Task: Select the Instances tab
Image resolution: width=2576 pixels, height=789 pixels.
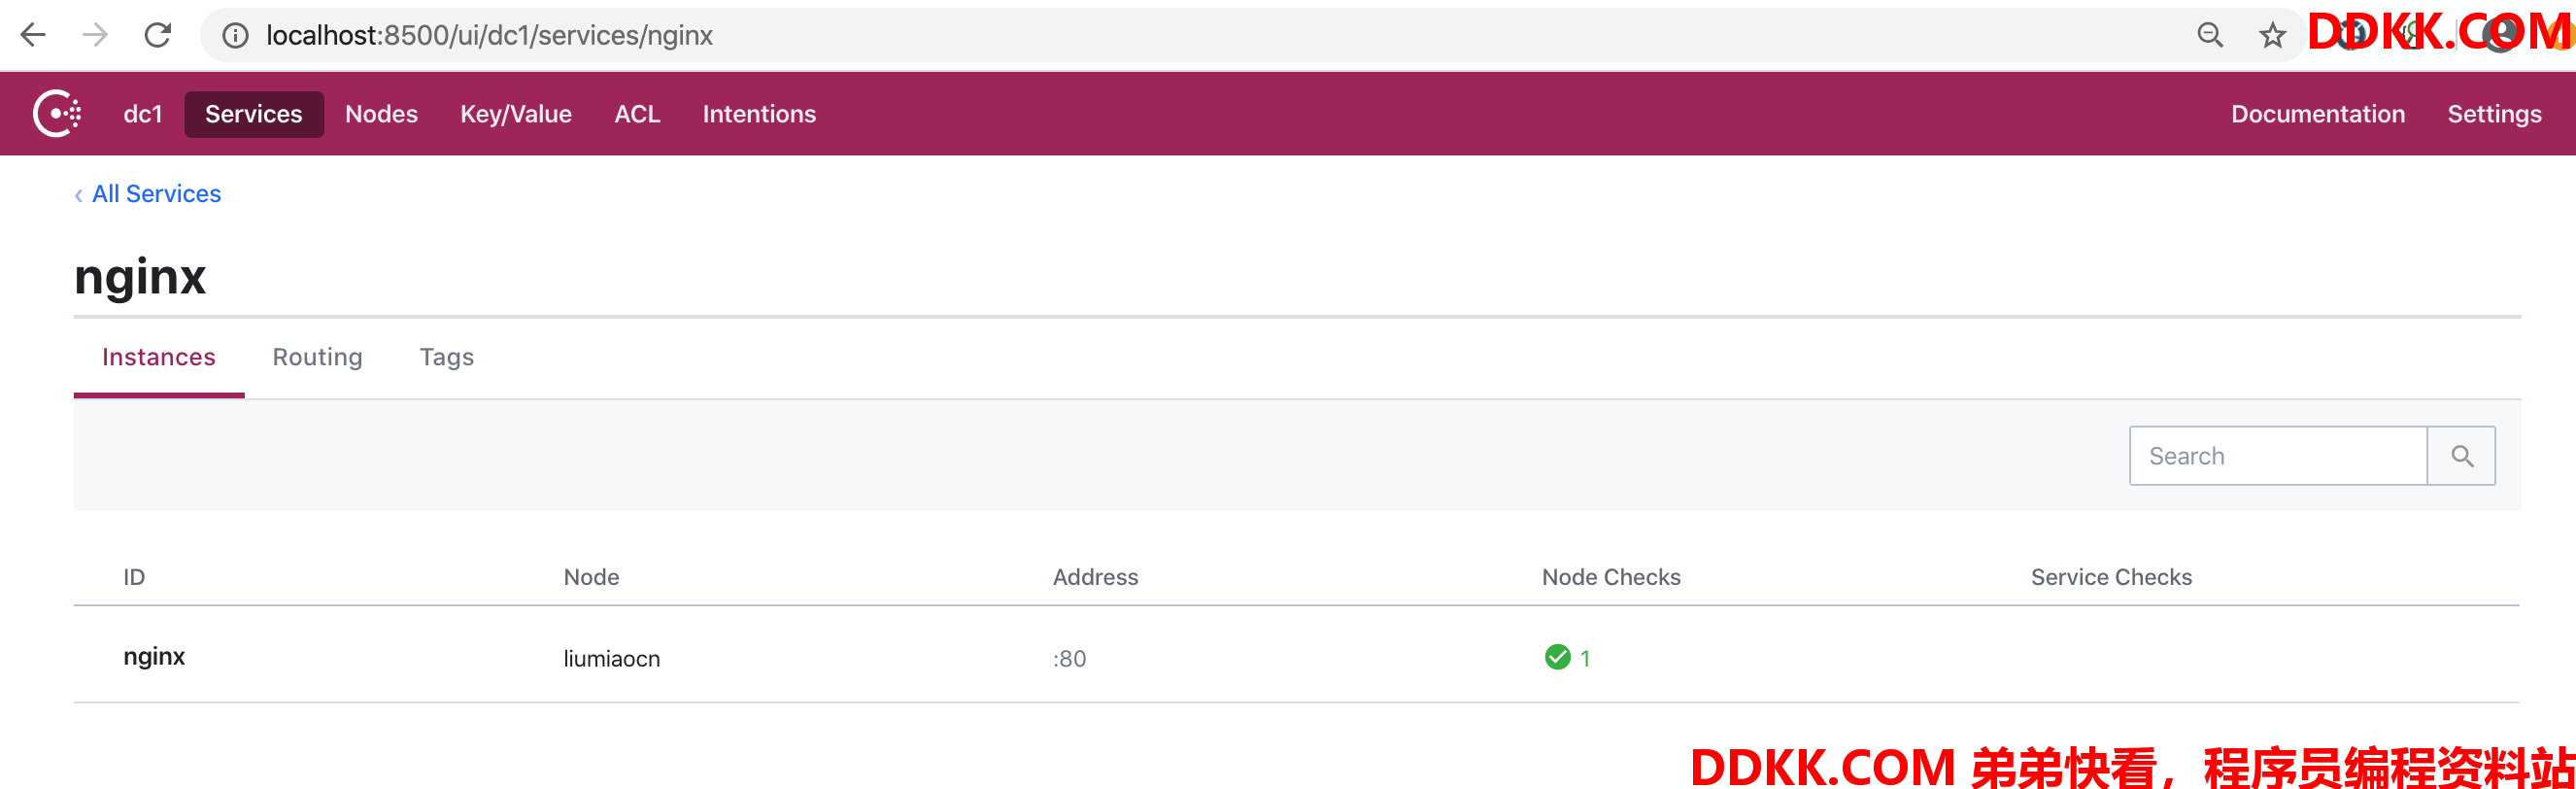Action: point(158,357)
